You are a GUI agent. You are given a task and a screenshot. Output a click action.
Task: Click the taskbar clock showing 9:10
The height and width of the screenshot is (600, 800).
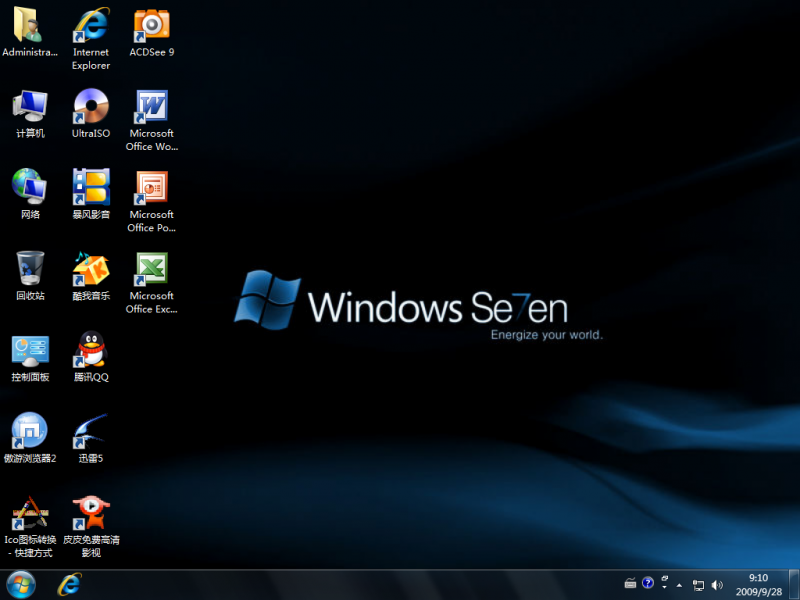pos(759,585)
